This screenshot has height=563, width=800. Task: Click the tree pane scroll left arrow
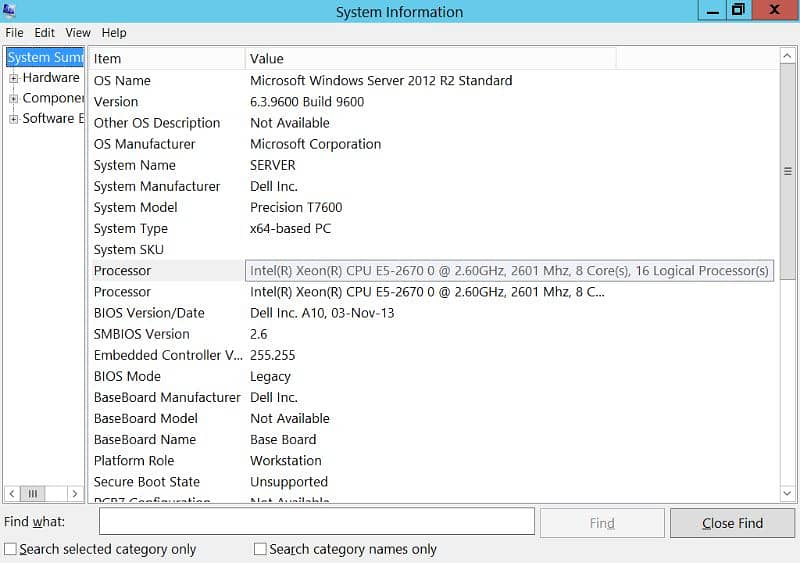click(x=12, y=494)
